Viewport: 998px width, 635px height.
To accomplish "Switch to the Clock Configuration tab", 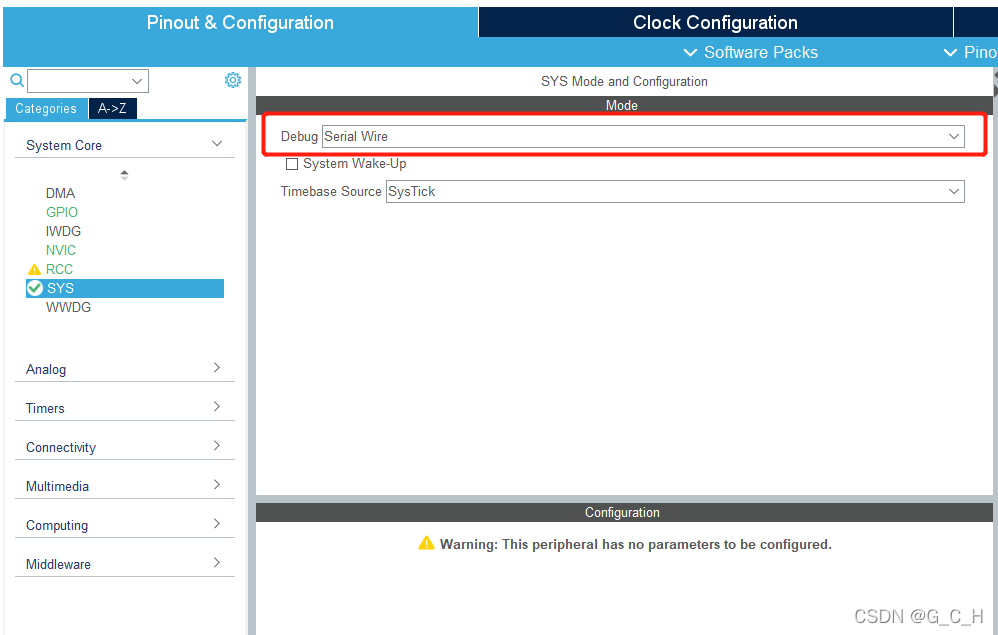I will pyautogui.click(x=715, y=22).
